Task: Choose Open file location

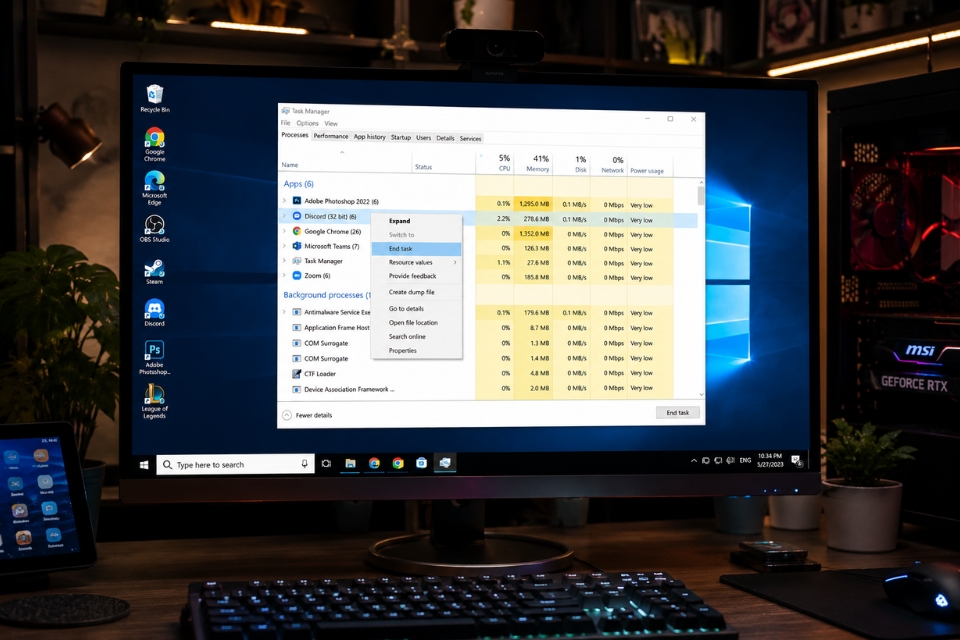Action: click(x=416, y=323)
